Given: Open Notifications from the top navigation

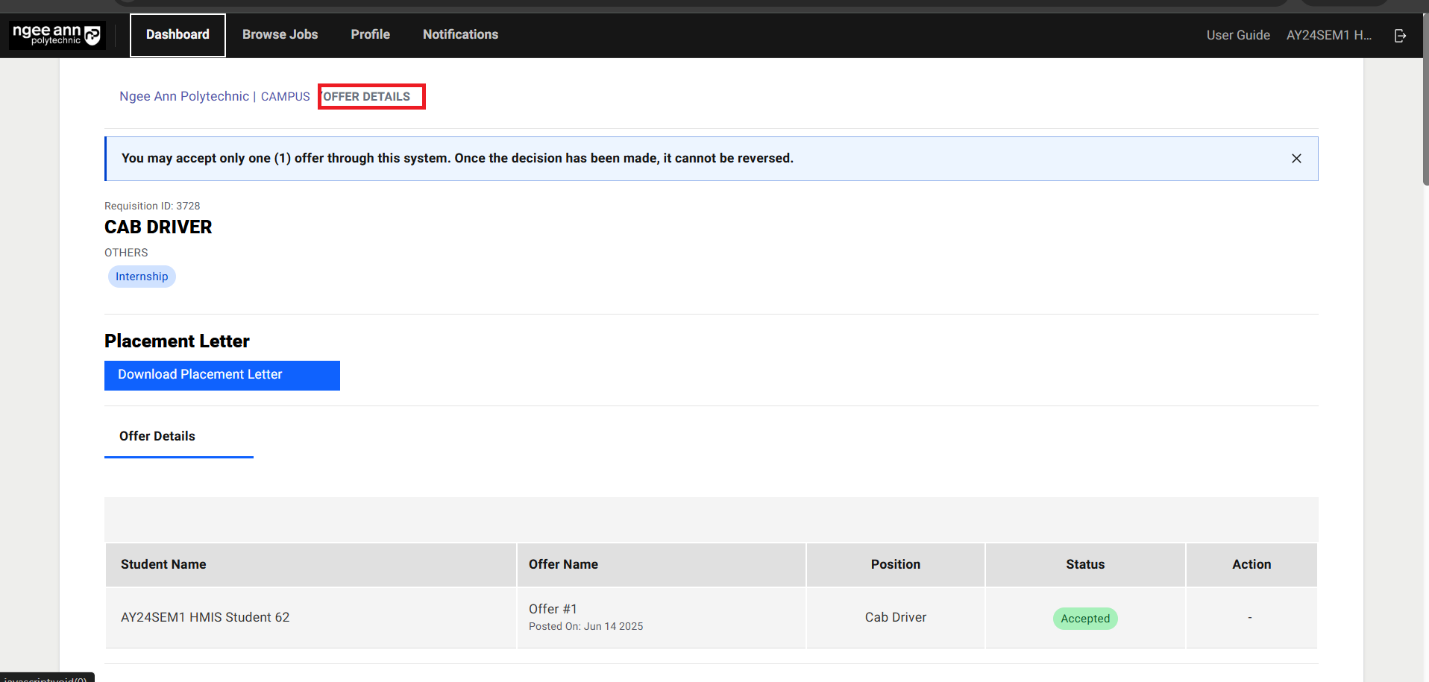Looking at the screenshot, I should pyautogui.click(x=460, y=35).
